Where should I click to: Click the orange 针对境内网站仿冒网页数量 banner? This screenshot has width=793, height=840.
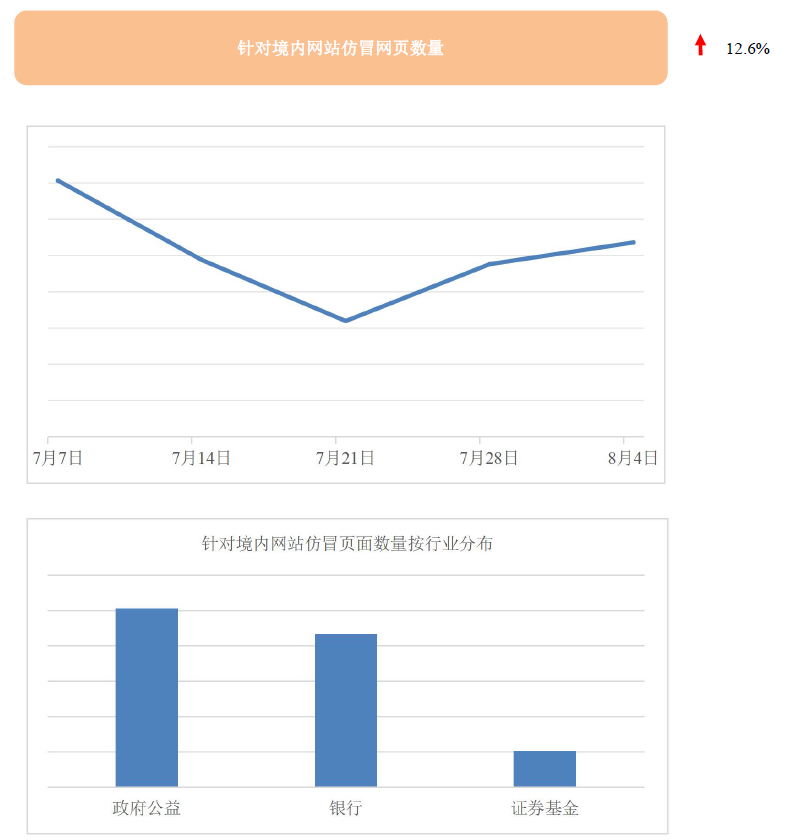(x=341, y=48)
